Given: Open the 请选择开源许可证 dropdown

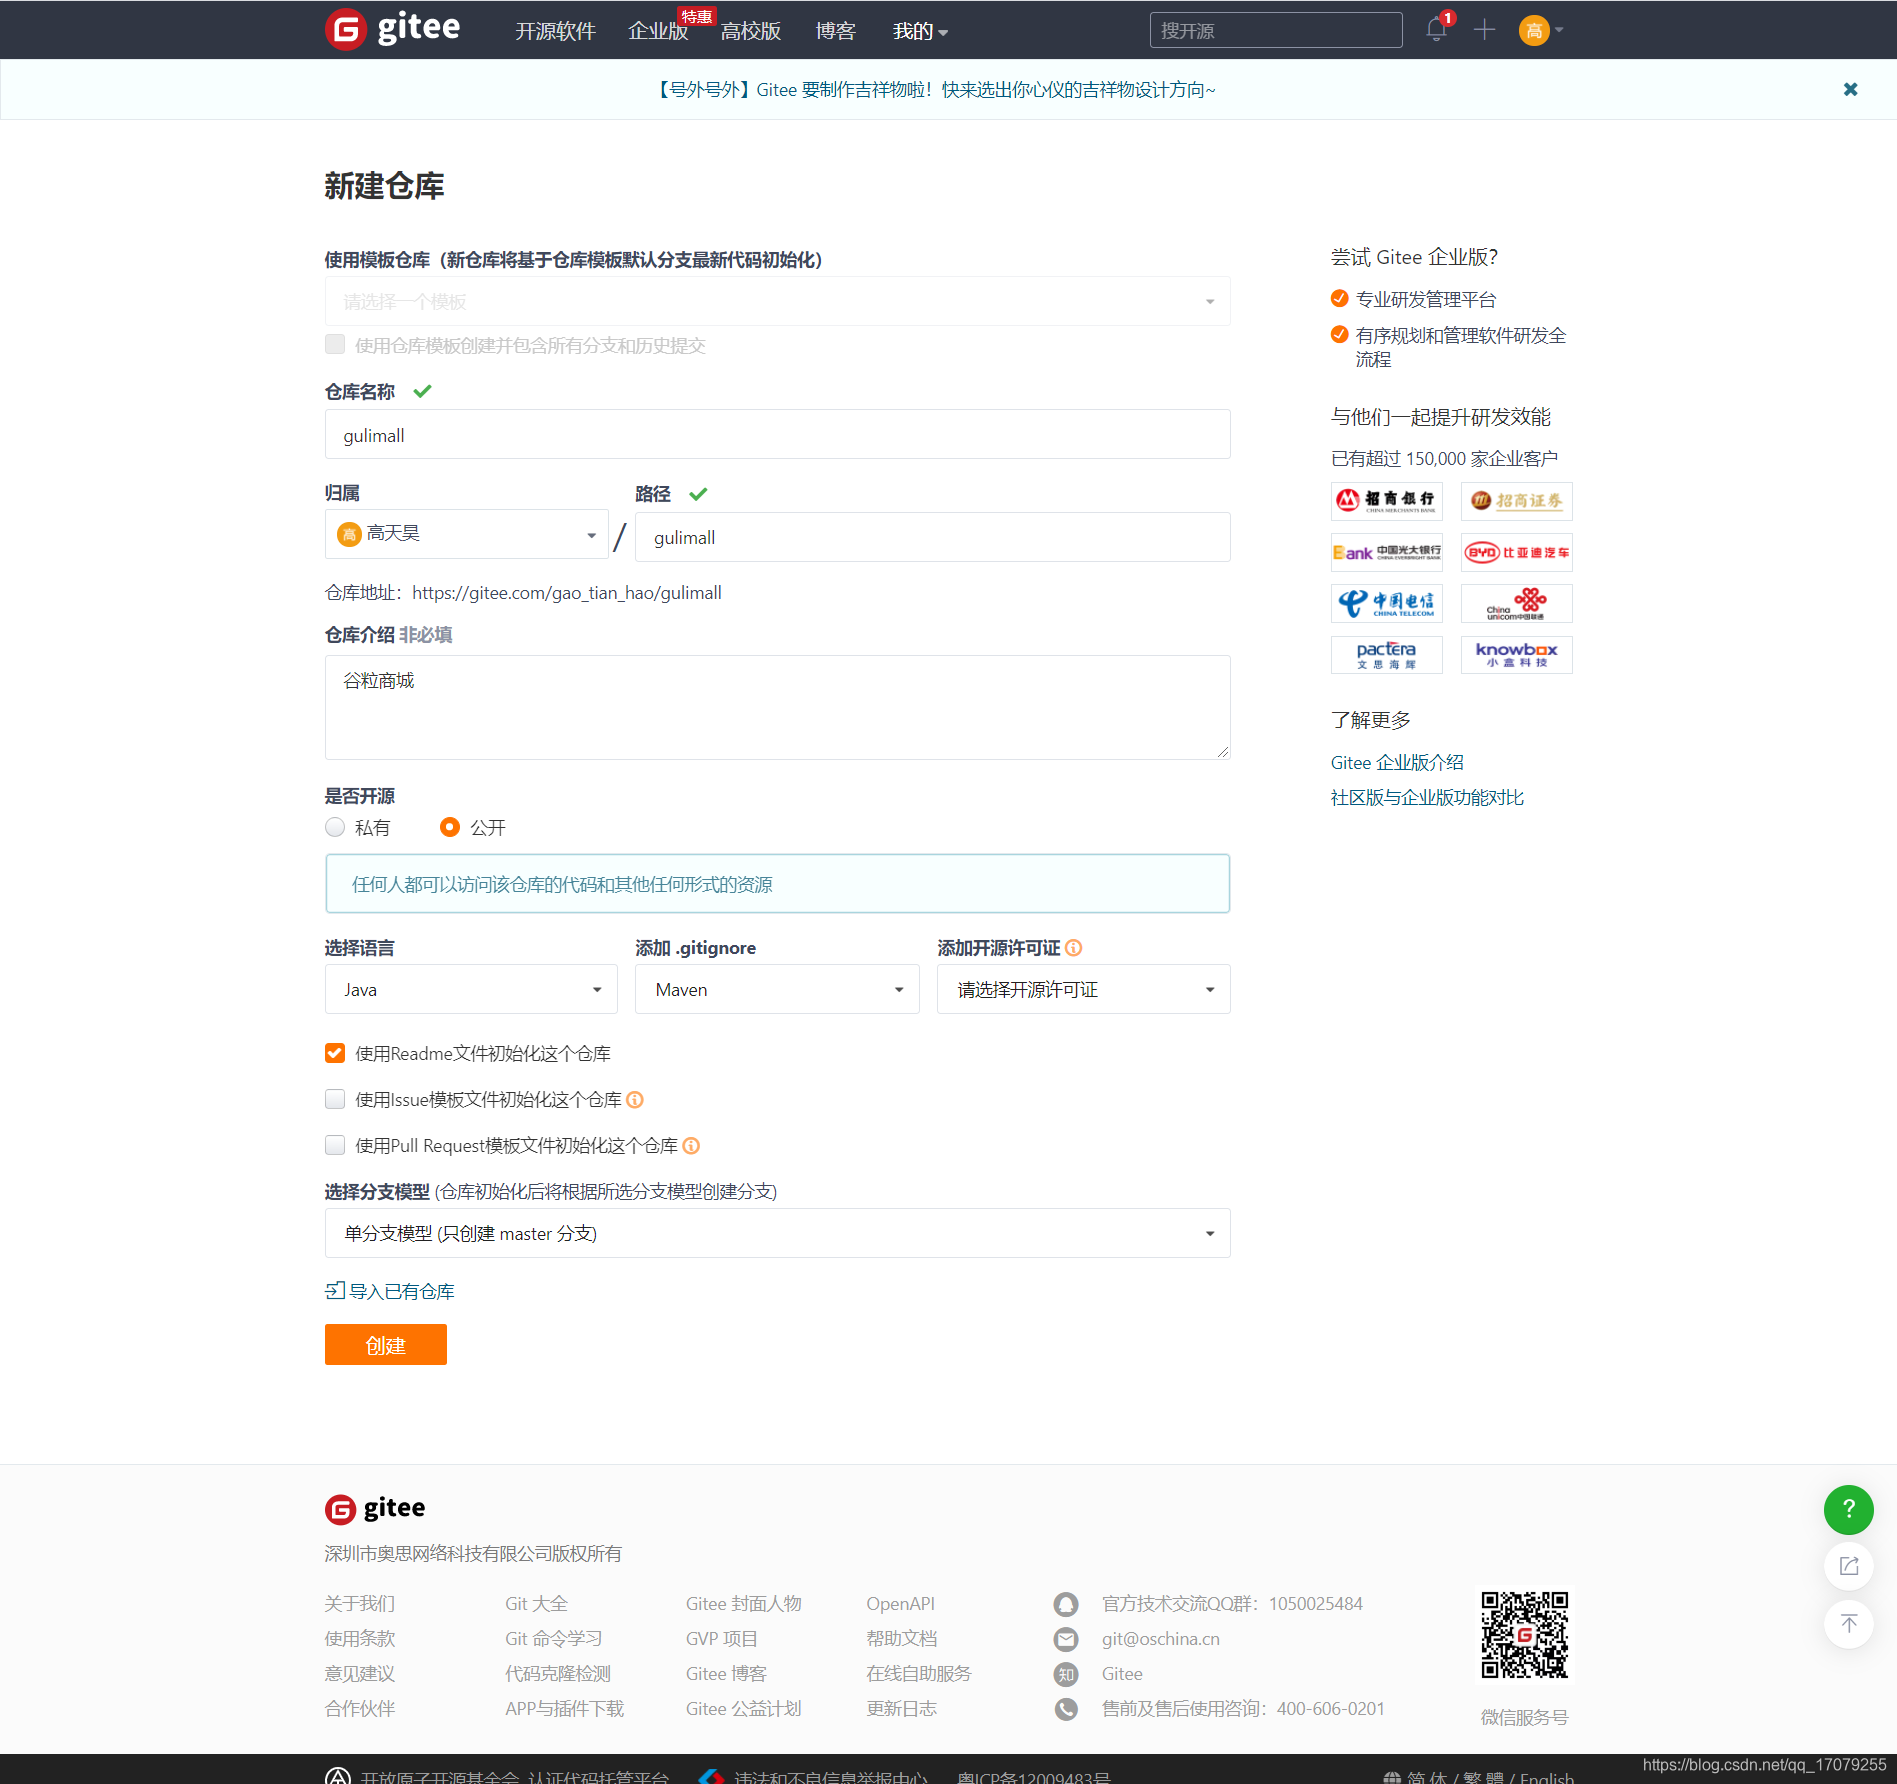Looking at the screenshot, I should 1083,989.
